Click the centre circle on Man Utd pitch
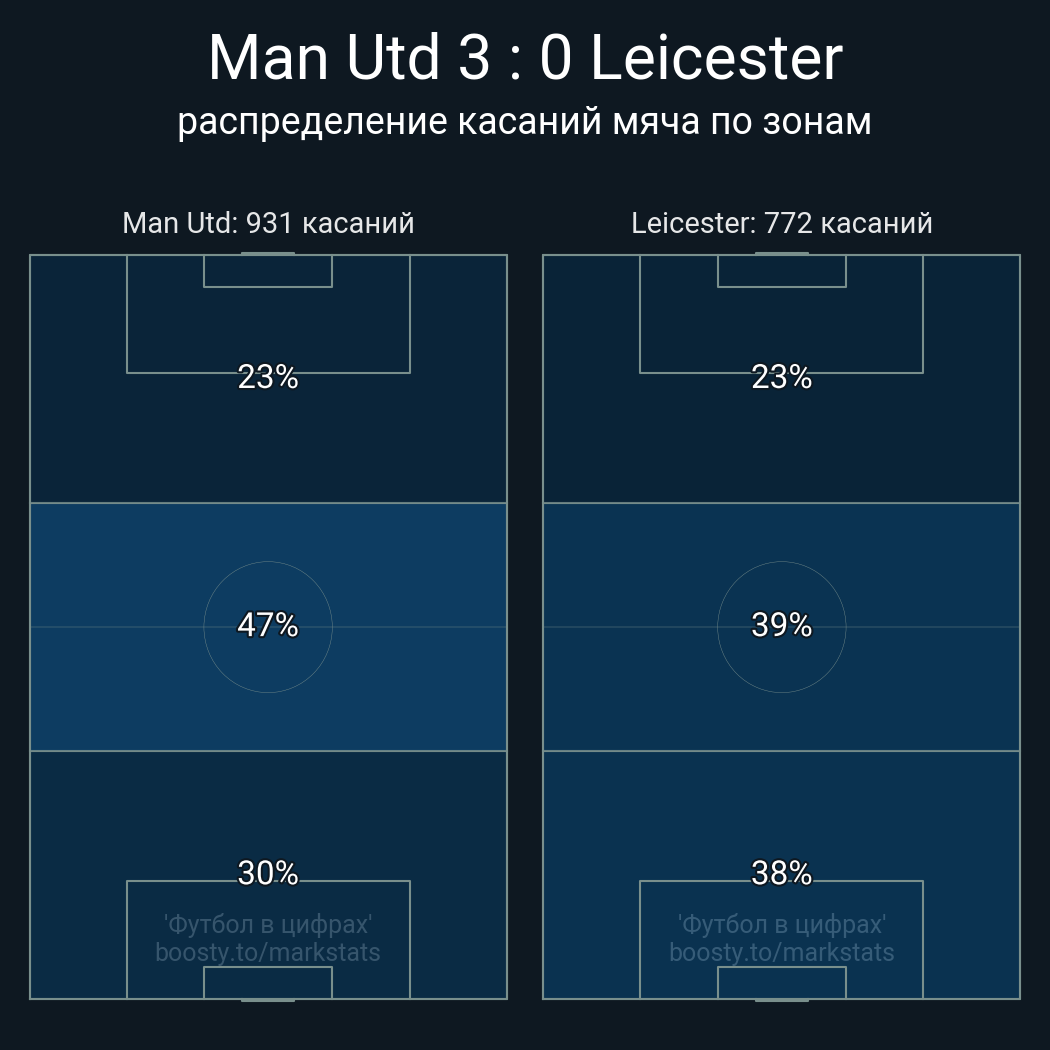Image resolution: width=1050 pixels, height=1050 pixels. 268,627
